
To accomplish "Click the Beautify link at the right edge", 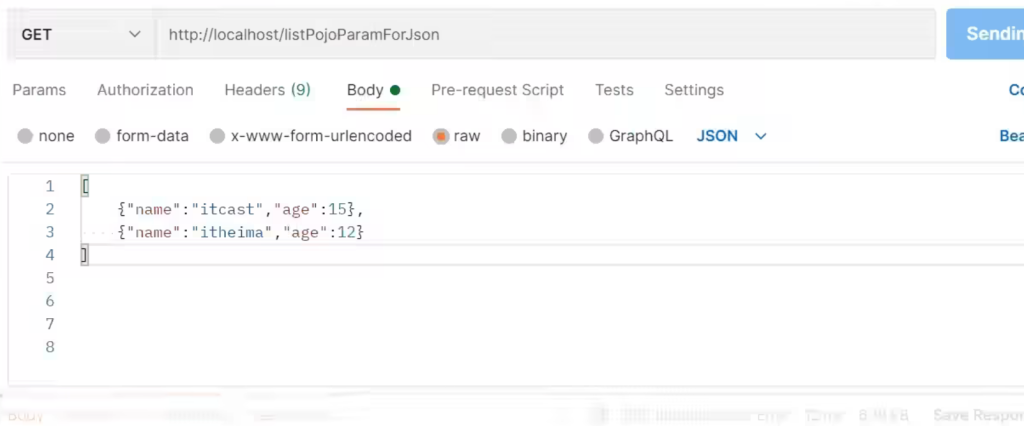I will pyautogui.click(x=1010, y=136).
